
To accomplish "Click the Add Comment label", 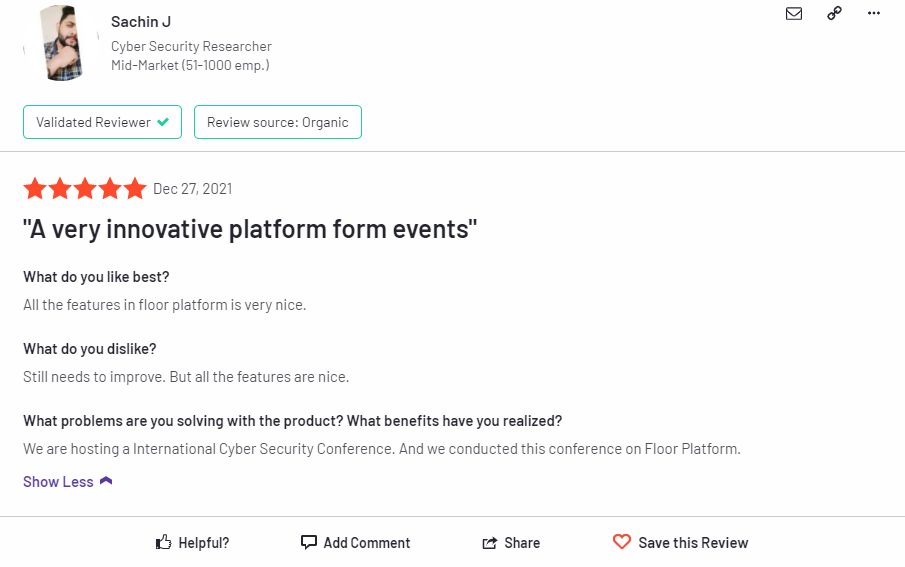I will point(367,543).
